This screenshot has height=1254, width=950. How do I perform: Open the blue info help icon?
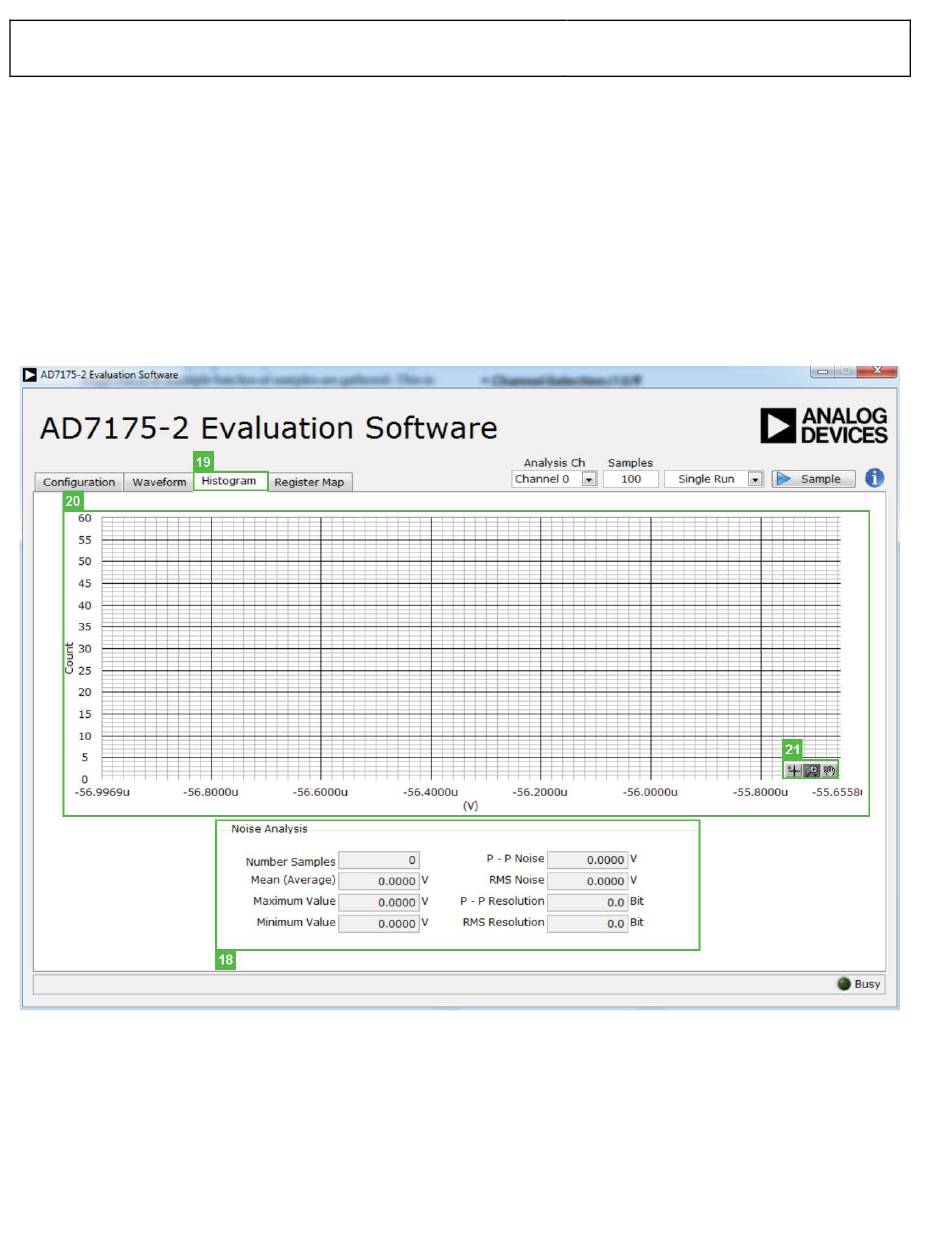click(875, 478)
